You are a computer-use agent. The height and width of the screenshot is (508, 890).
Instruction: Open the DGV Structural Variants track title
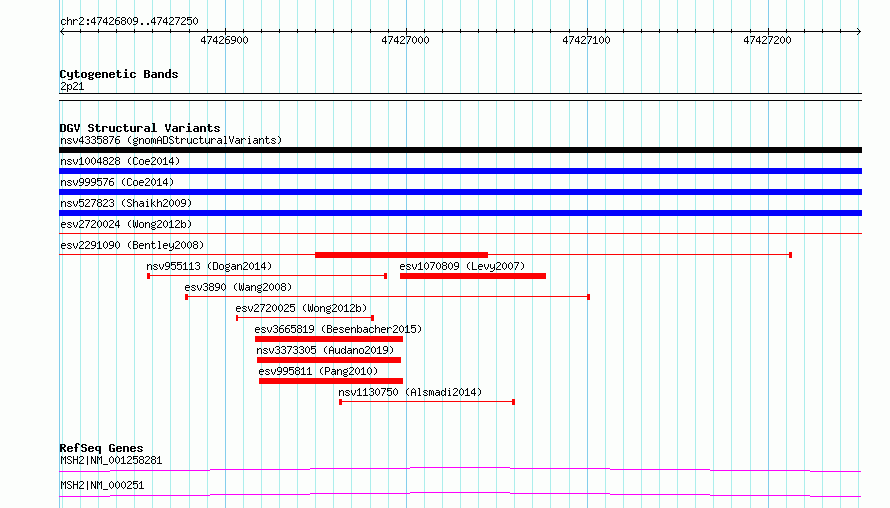tap(140, 128)
